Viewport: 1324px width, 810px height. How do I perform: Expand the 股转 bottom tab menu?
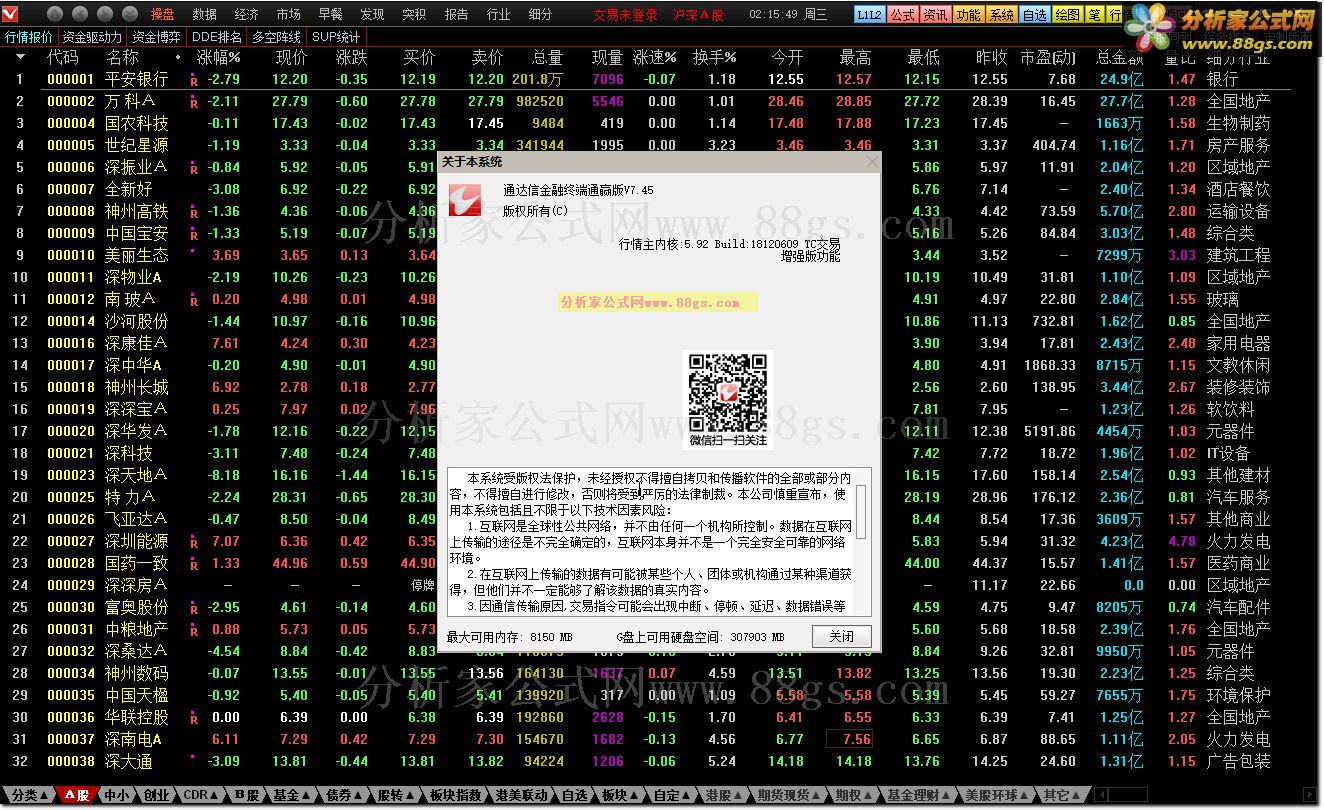pos(395,795)
